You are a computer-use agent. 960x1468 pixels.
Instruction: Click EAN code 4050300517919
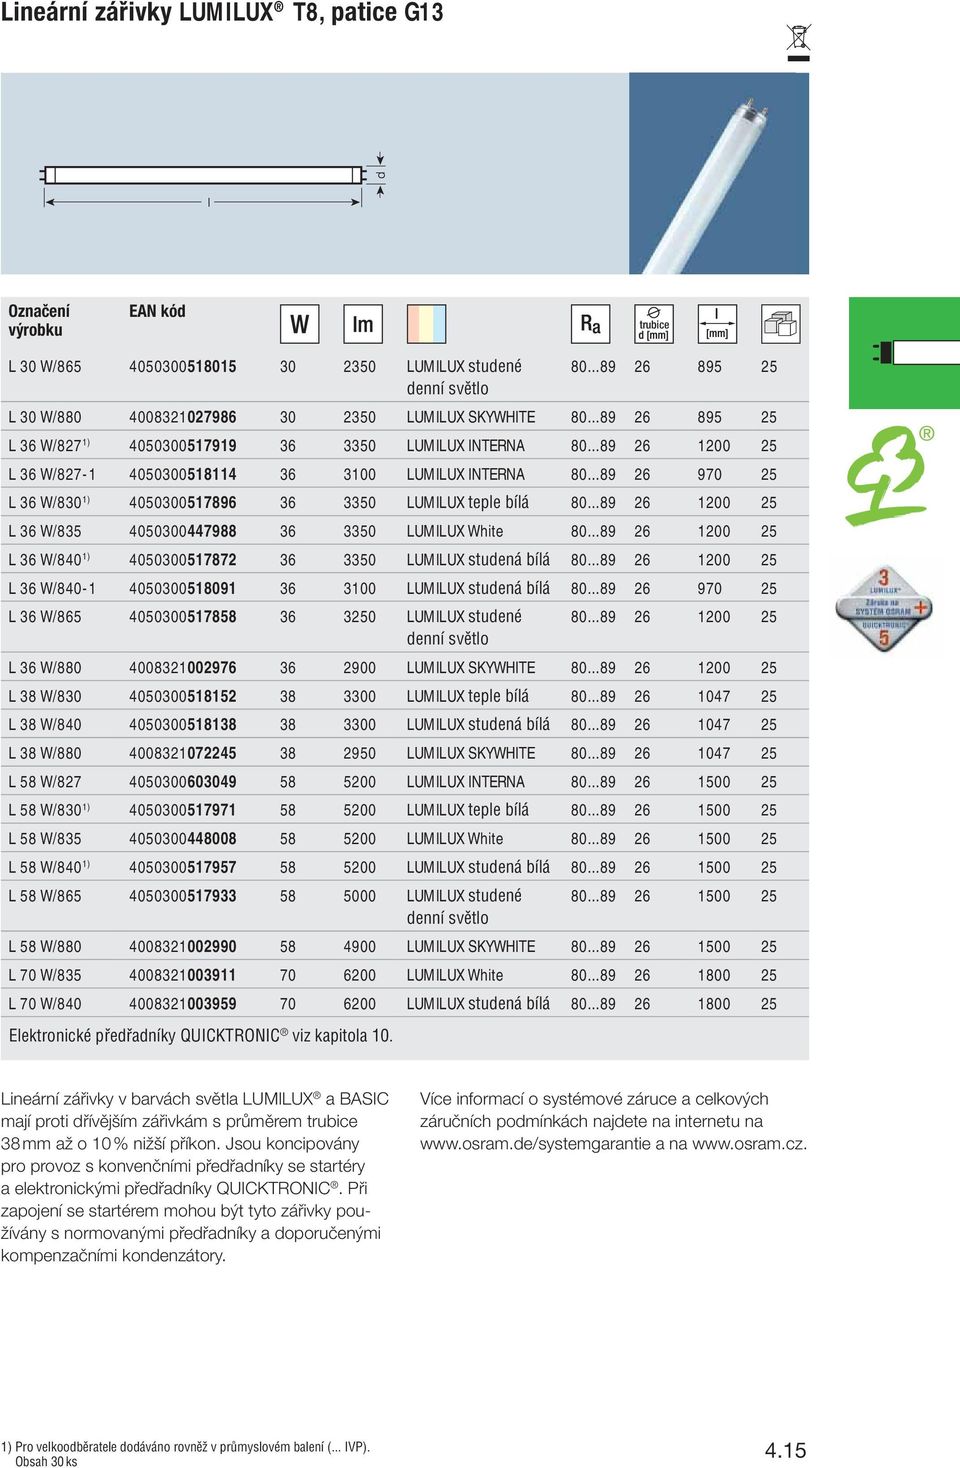[183, 446]
